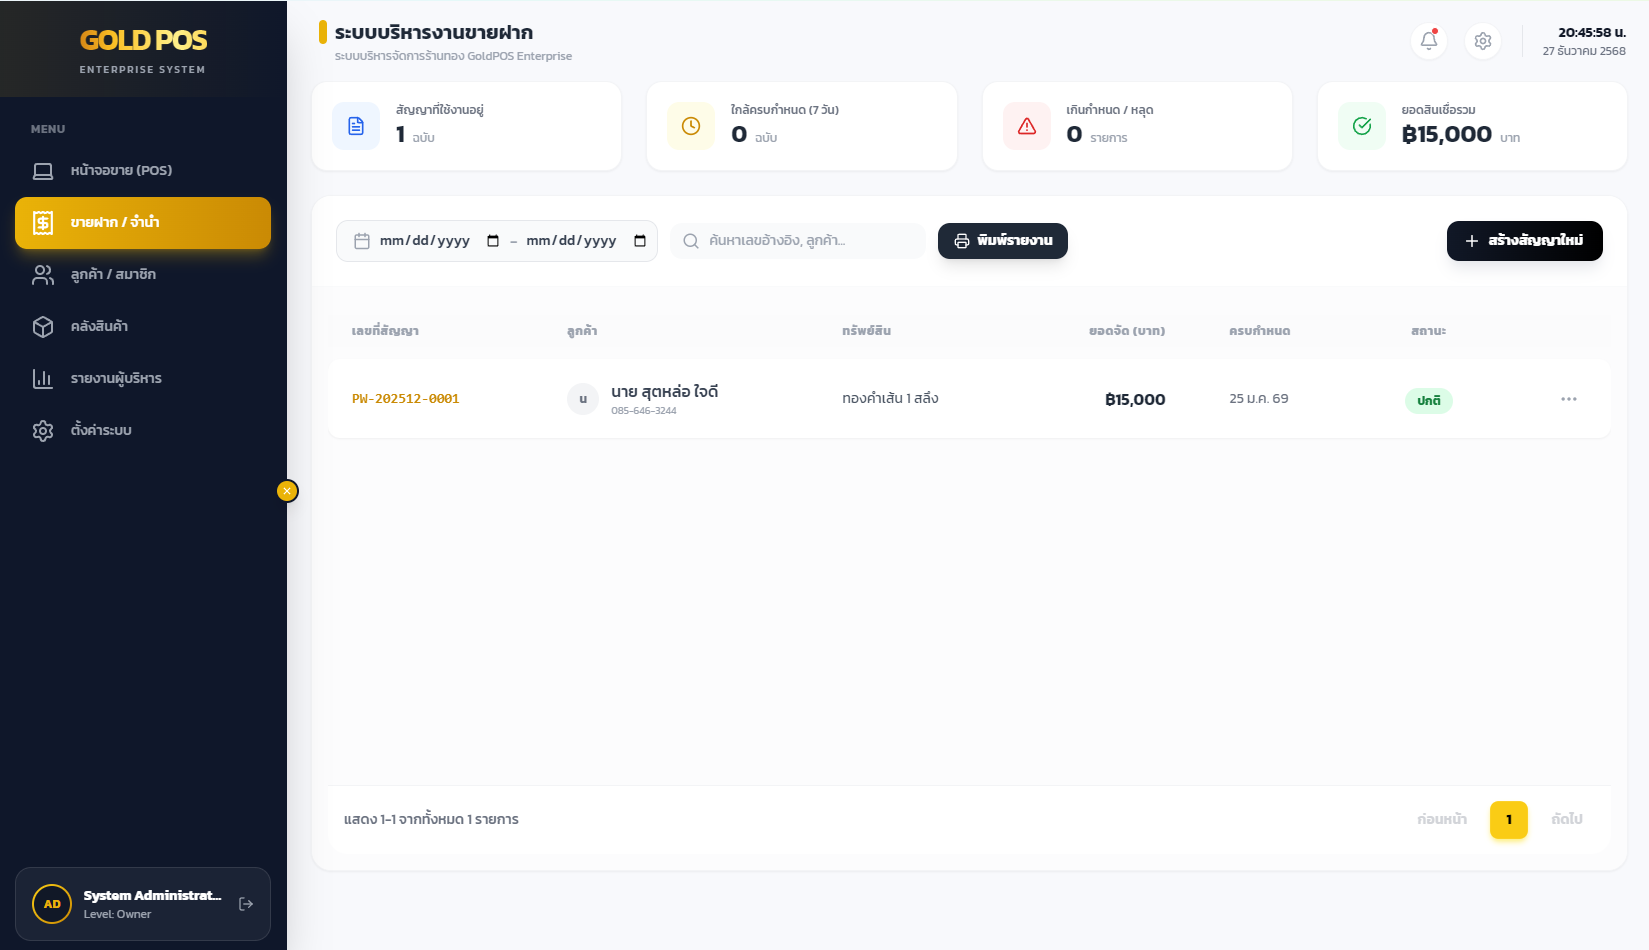Open the start date calendar picker icon
The height and width of the screenshot is (950, 1649).
(x=493, y=241)
